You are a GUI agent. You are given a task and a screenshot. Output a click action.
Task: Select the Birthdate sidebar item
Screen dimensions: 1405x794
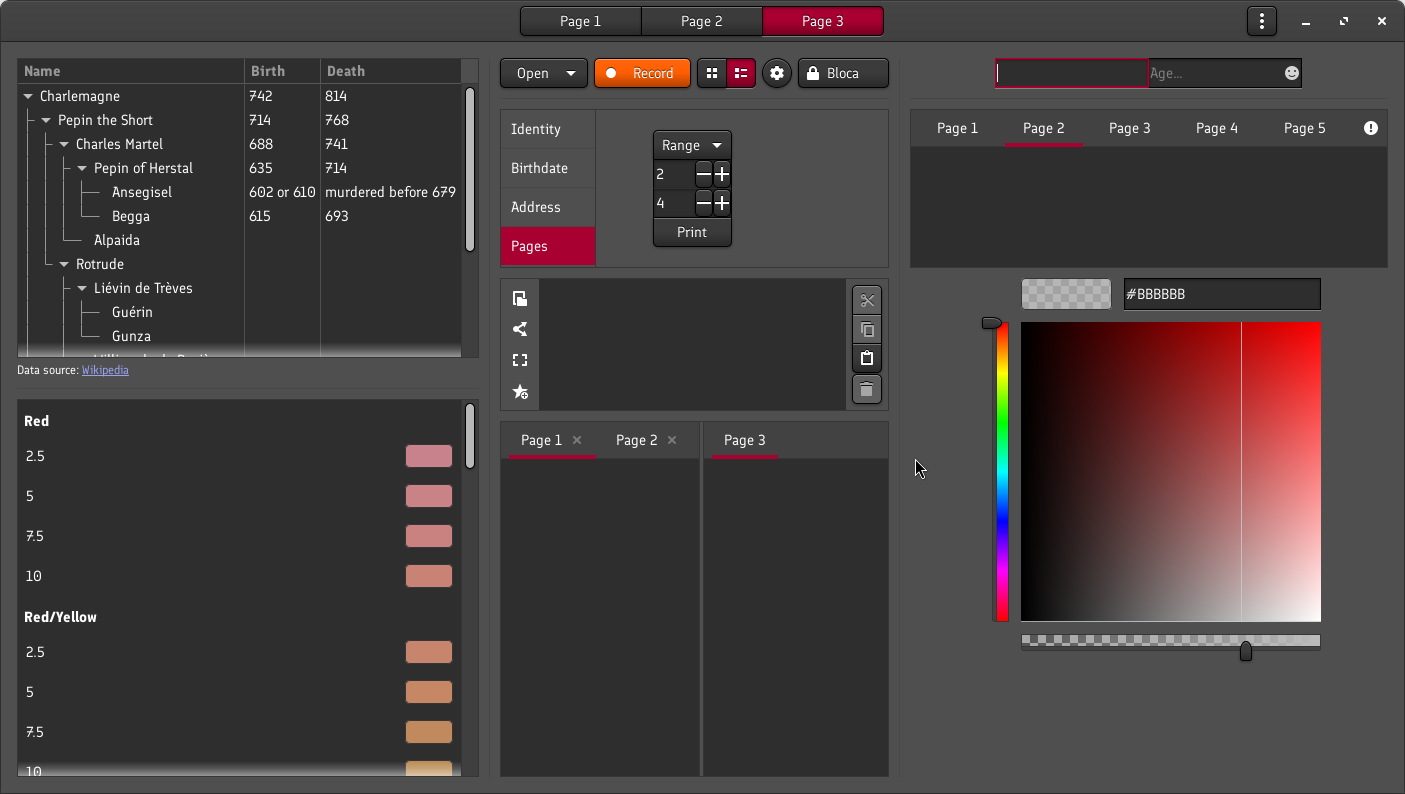[x=548, y=168]
